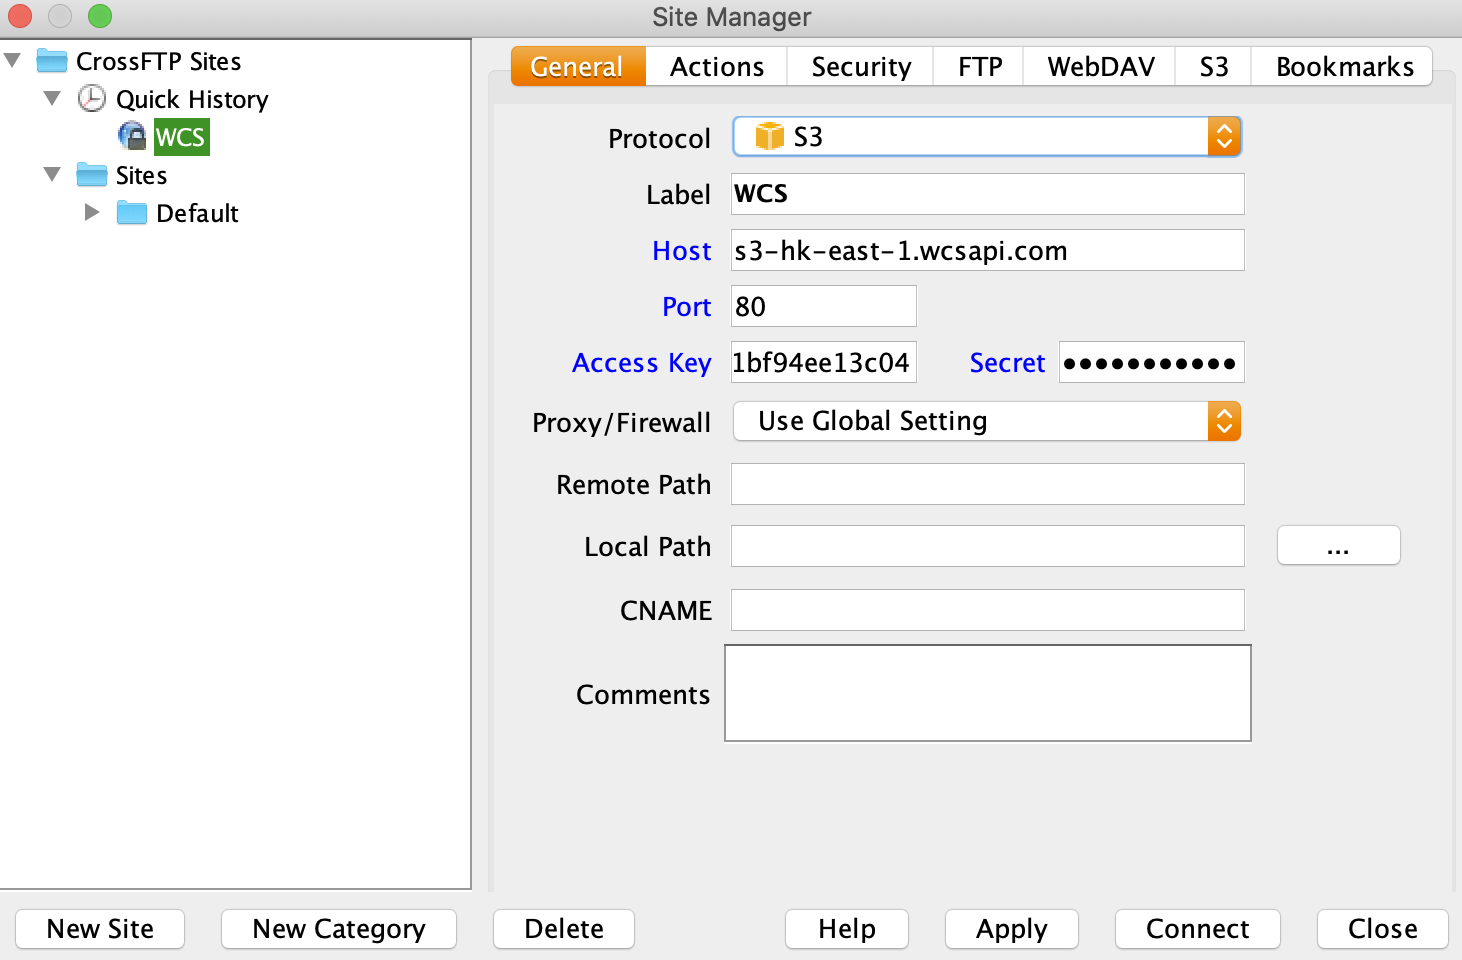This screenshot has height=960, width=1462.
Task: Click the CrossFTP Sites root folder icon
Action: (51, 61)
